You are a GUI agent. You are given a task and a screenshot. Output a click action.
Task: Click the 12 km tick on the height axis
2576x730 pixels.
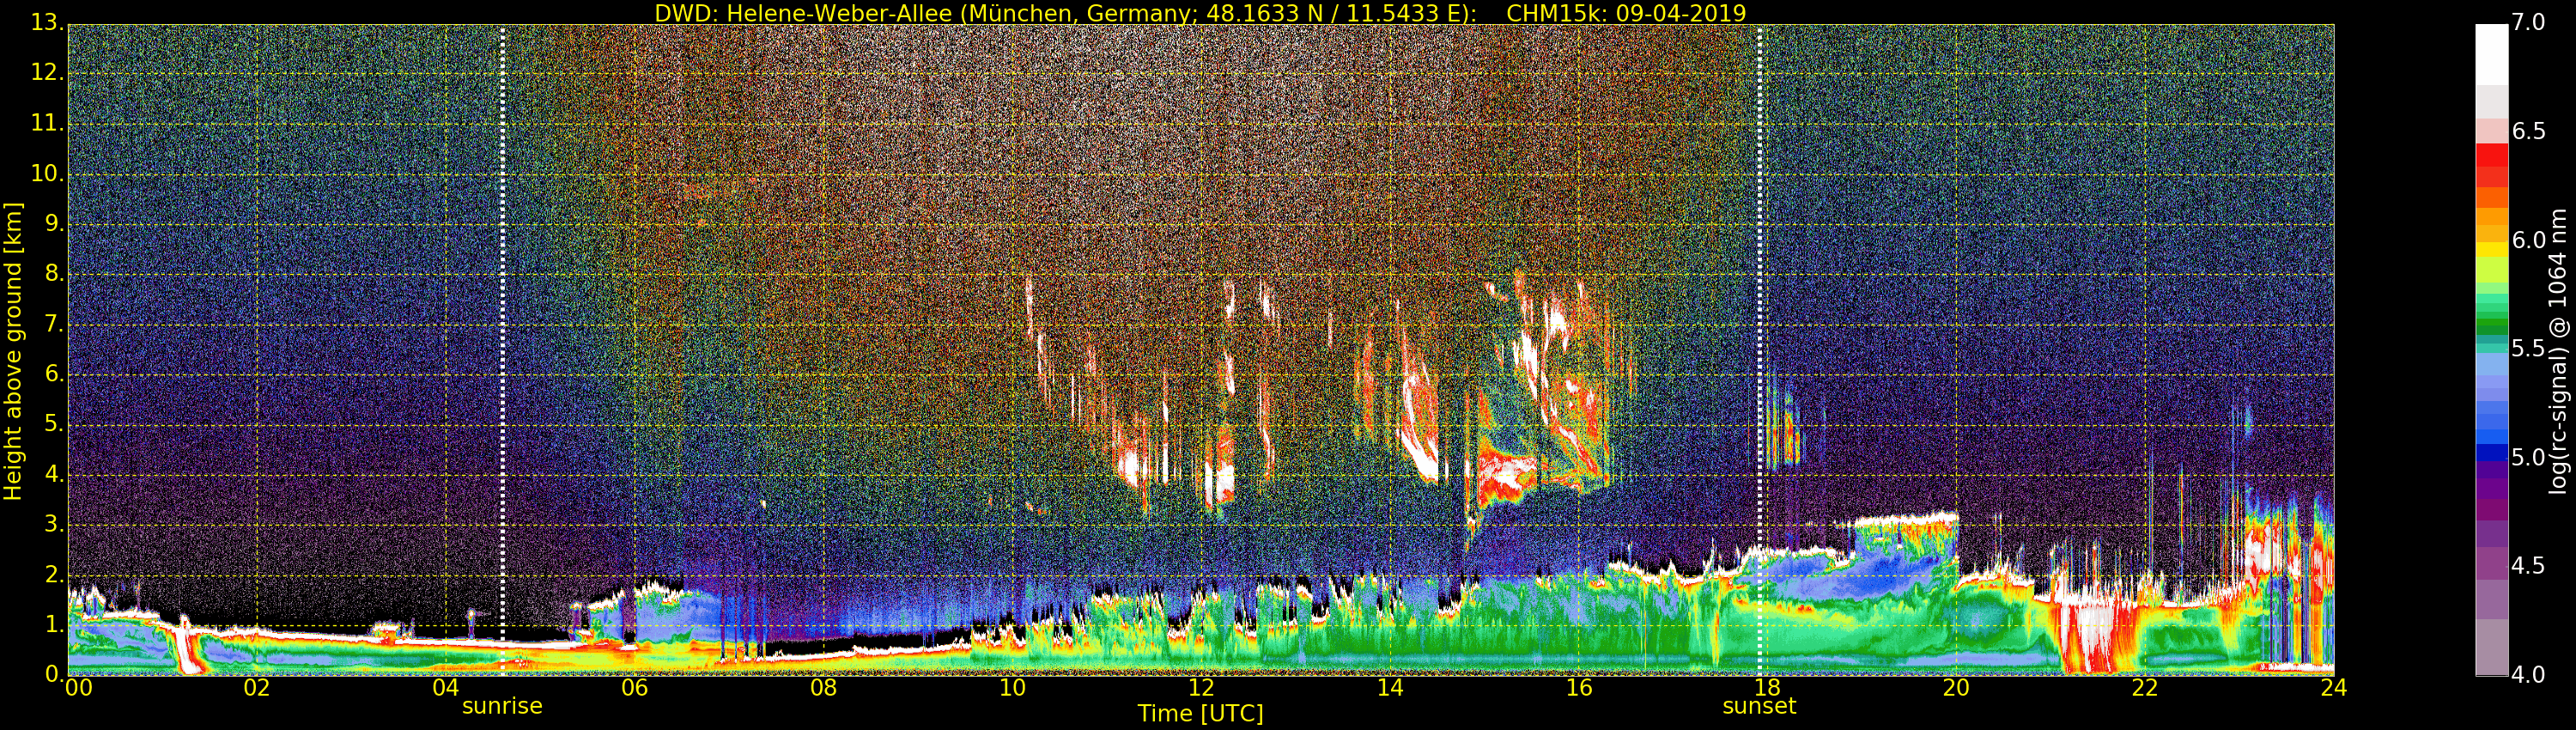pos(48,73)
